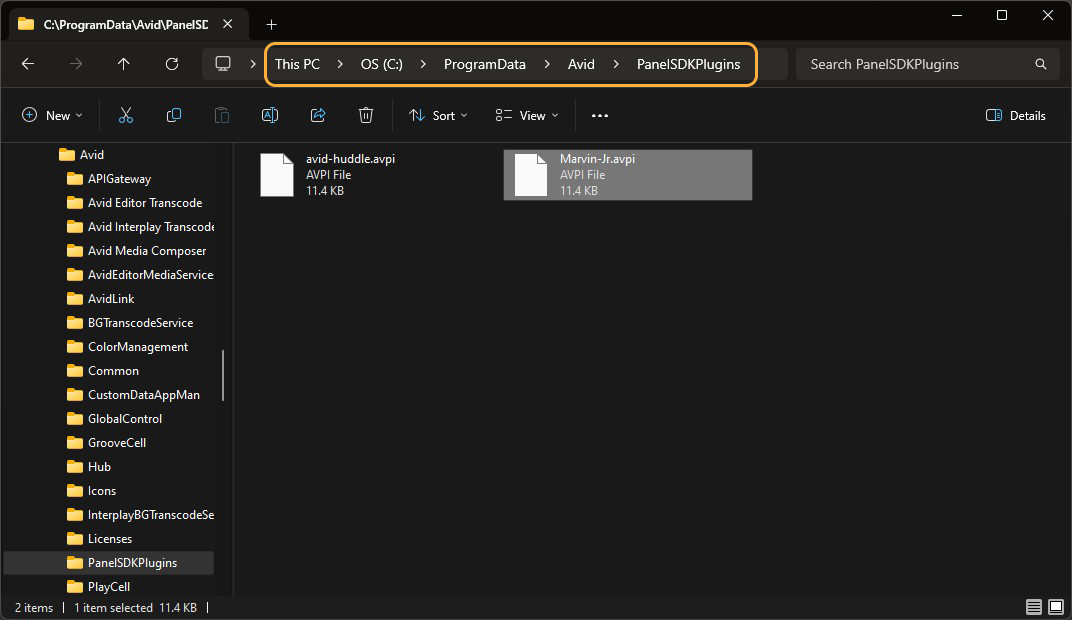Click the Copy icon in toolbar
The image size is (1072, 620).
pyautogui.click(x=174, y=116)
